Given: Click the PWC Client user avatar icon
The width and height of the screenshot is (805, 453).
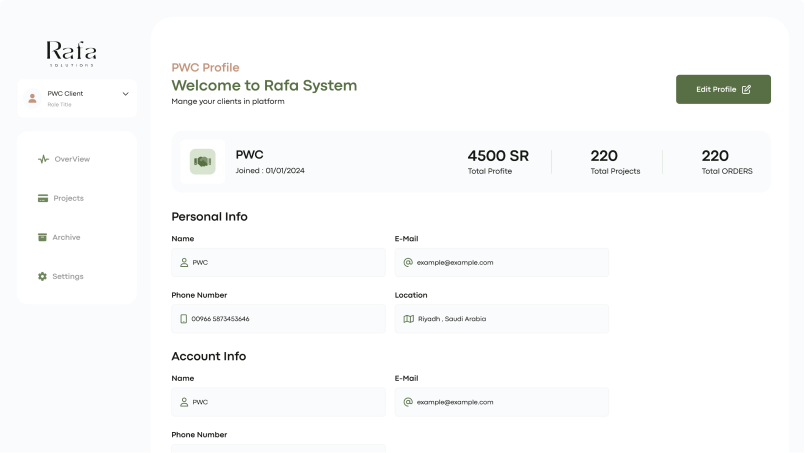Looking at the screenshot, I should tap(33, 98).
